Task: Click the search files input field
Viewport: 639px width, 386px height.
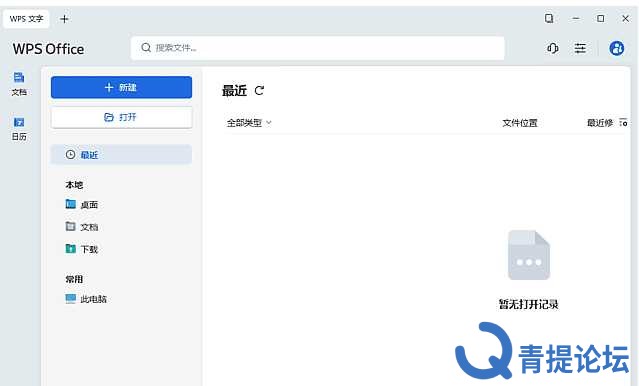Action: (317, 48)
